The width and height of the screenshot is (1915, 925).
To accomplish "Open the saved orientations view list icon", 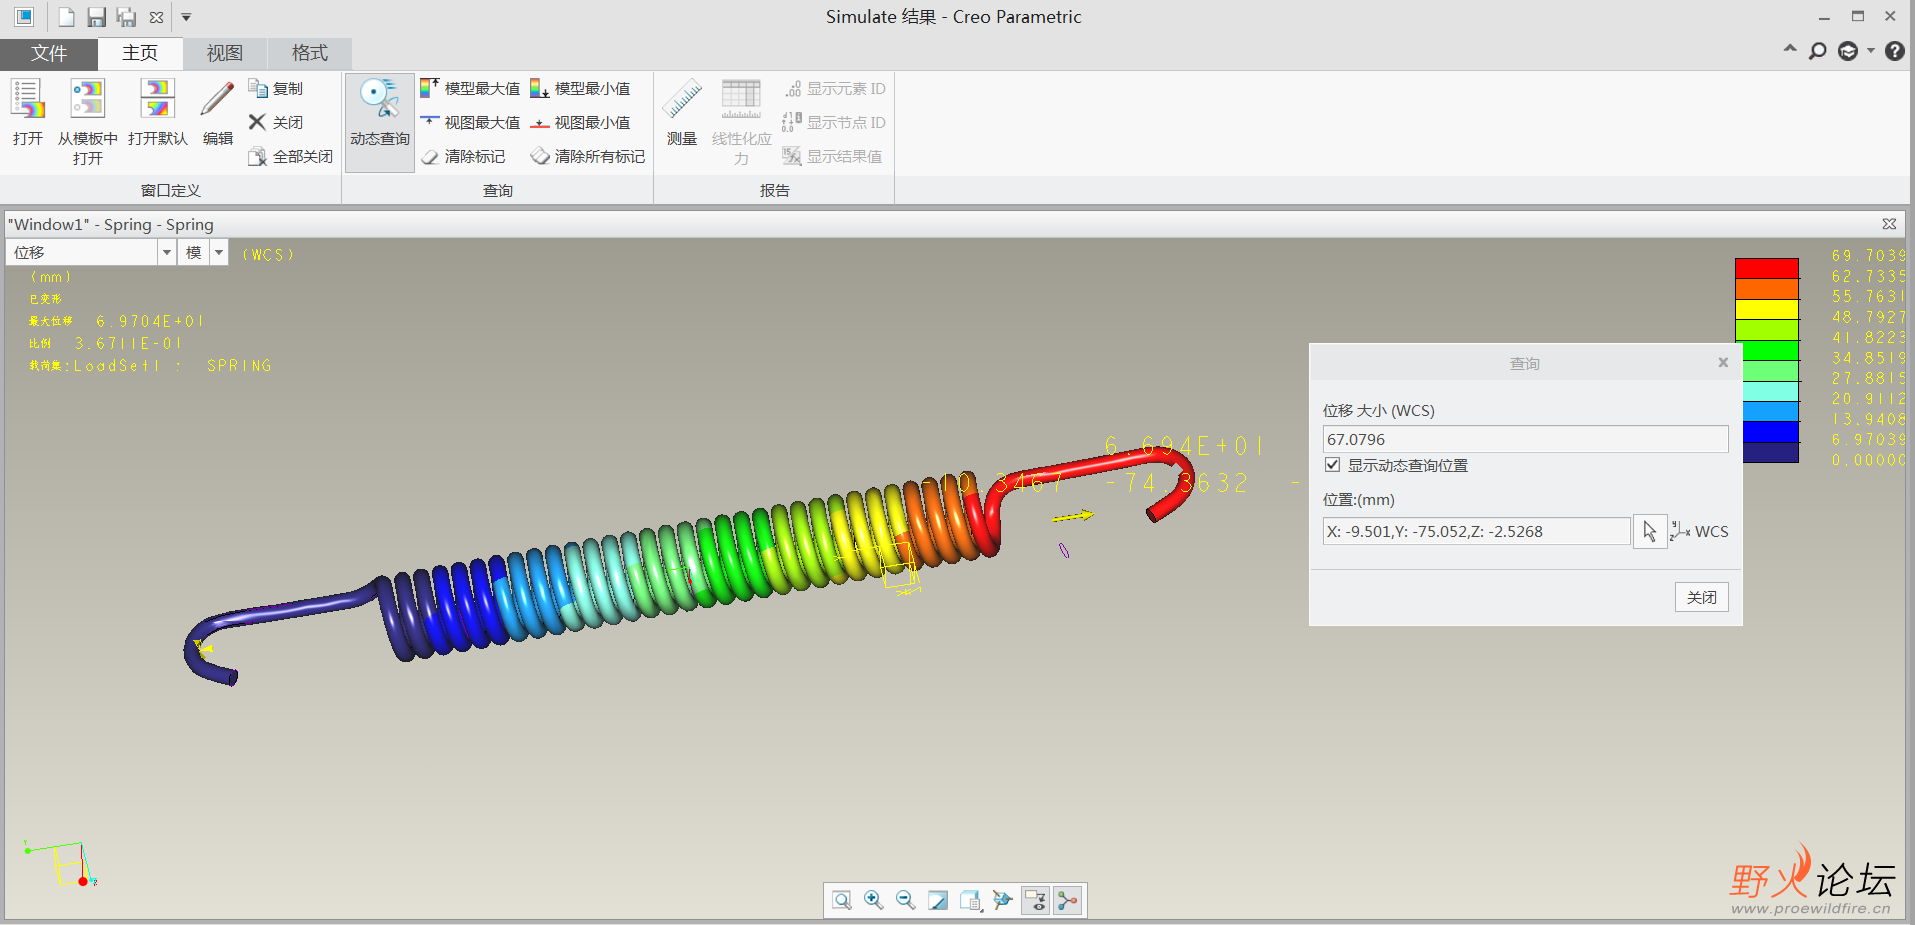I will click(970, 900).
